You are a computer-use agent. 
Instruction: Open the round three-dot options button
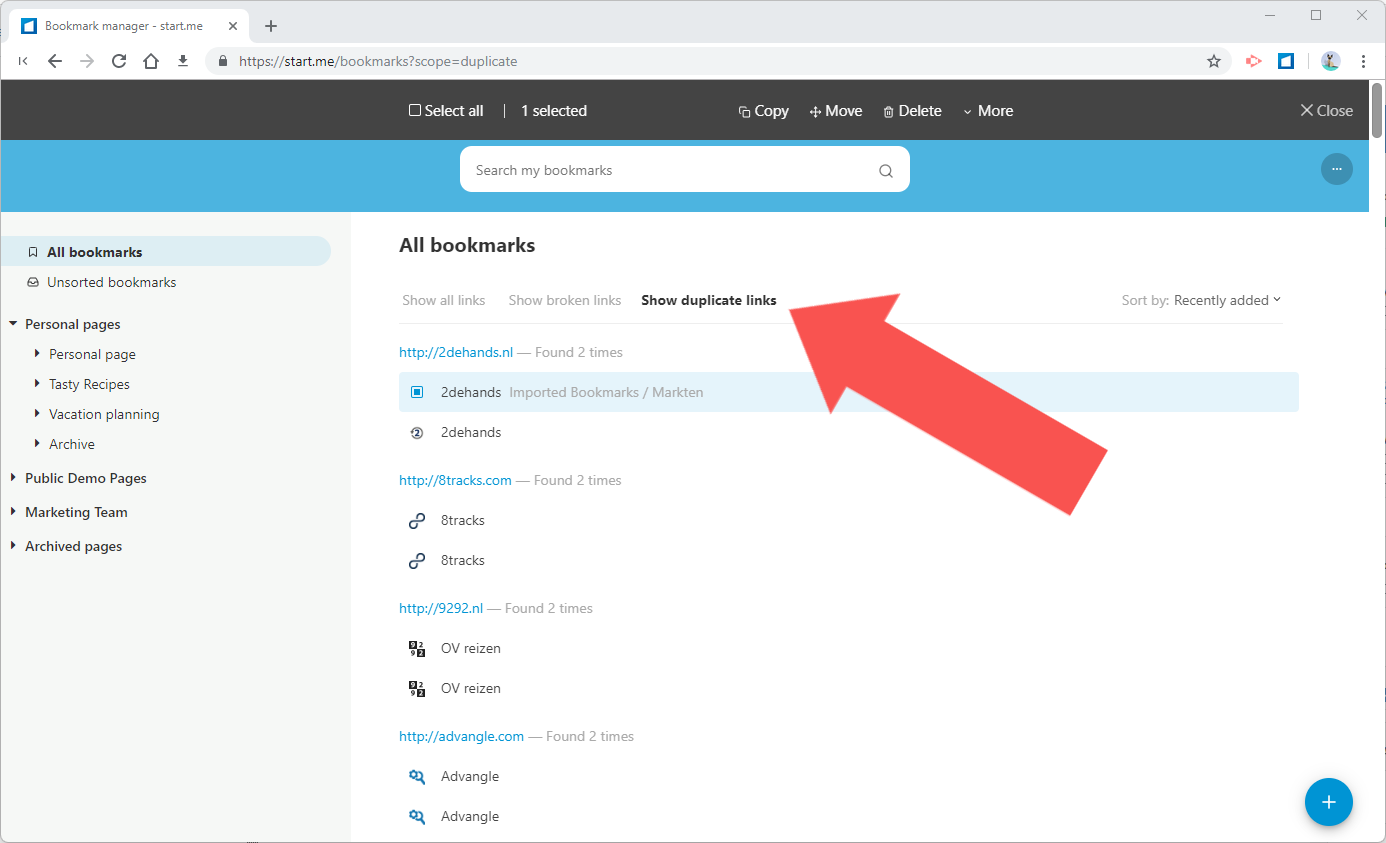click(1337, 169)
